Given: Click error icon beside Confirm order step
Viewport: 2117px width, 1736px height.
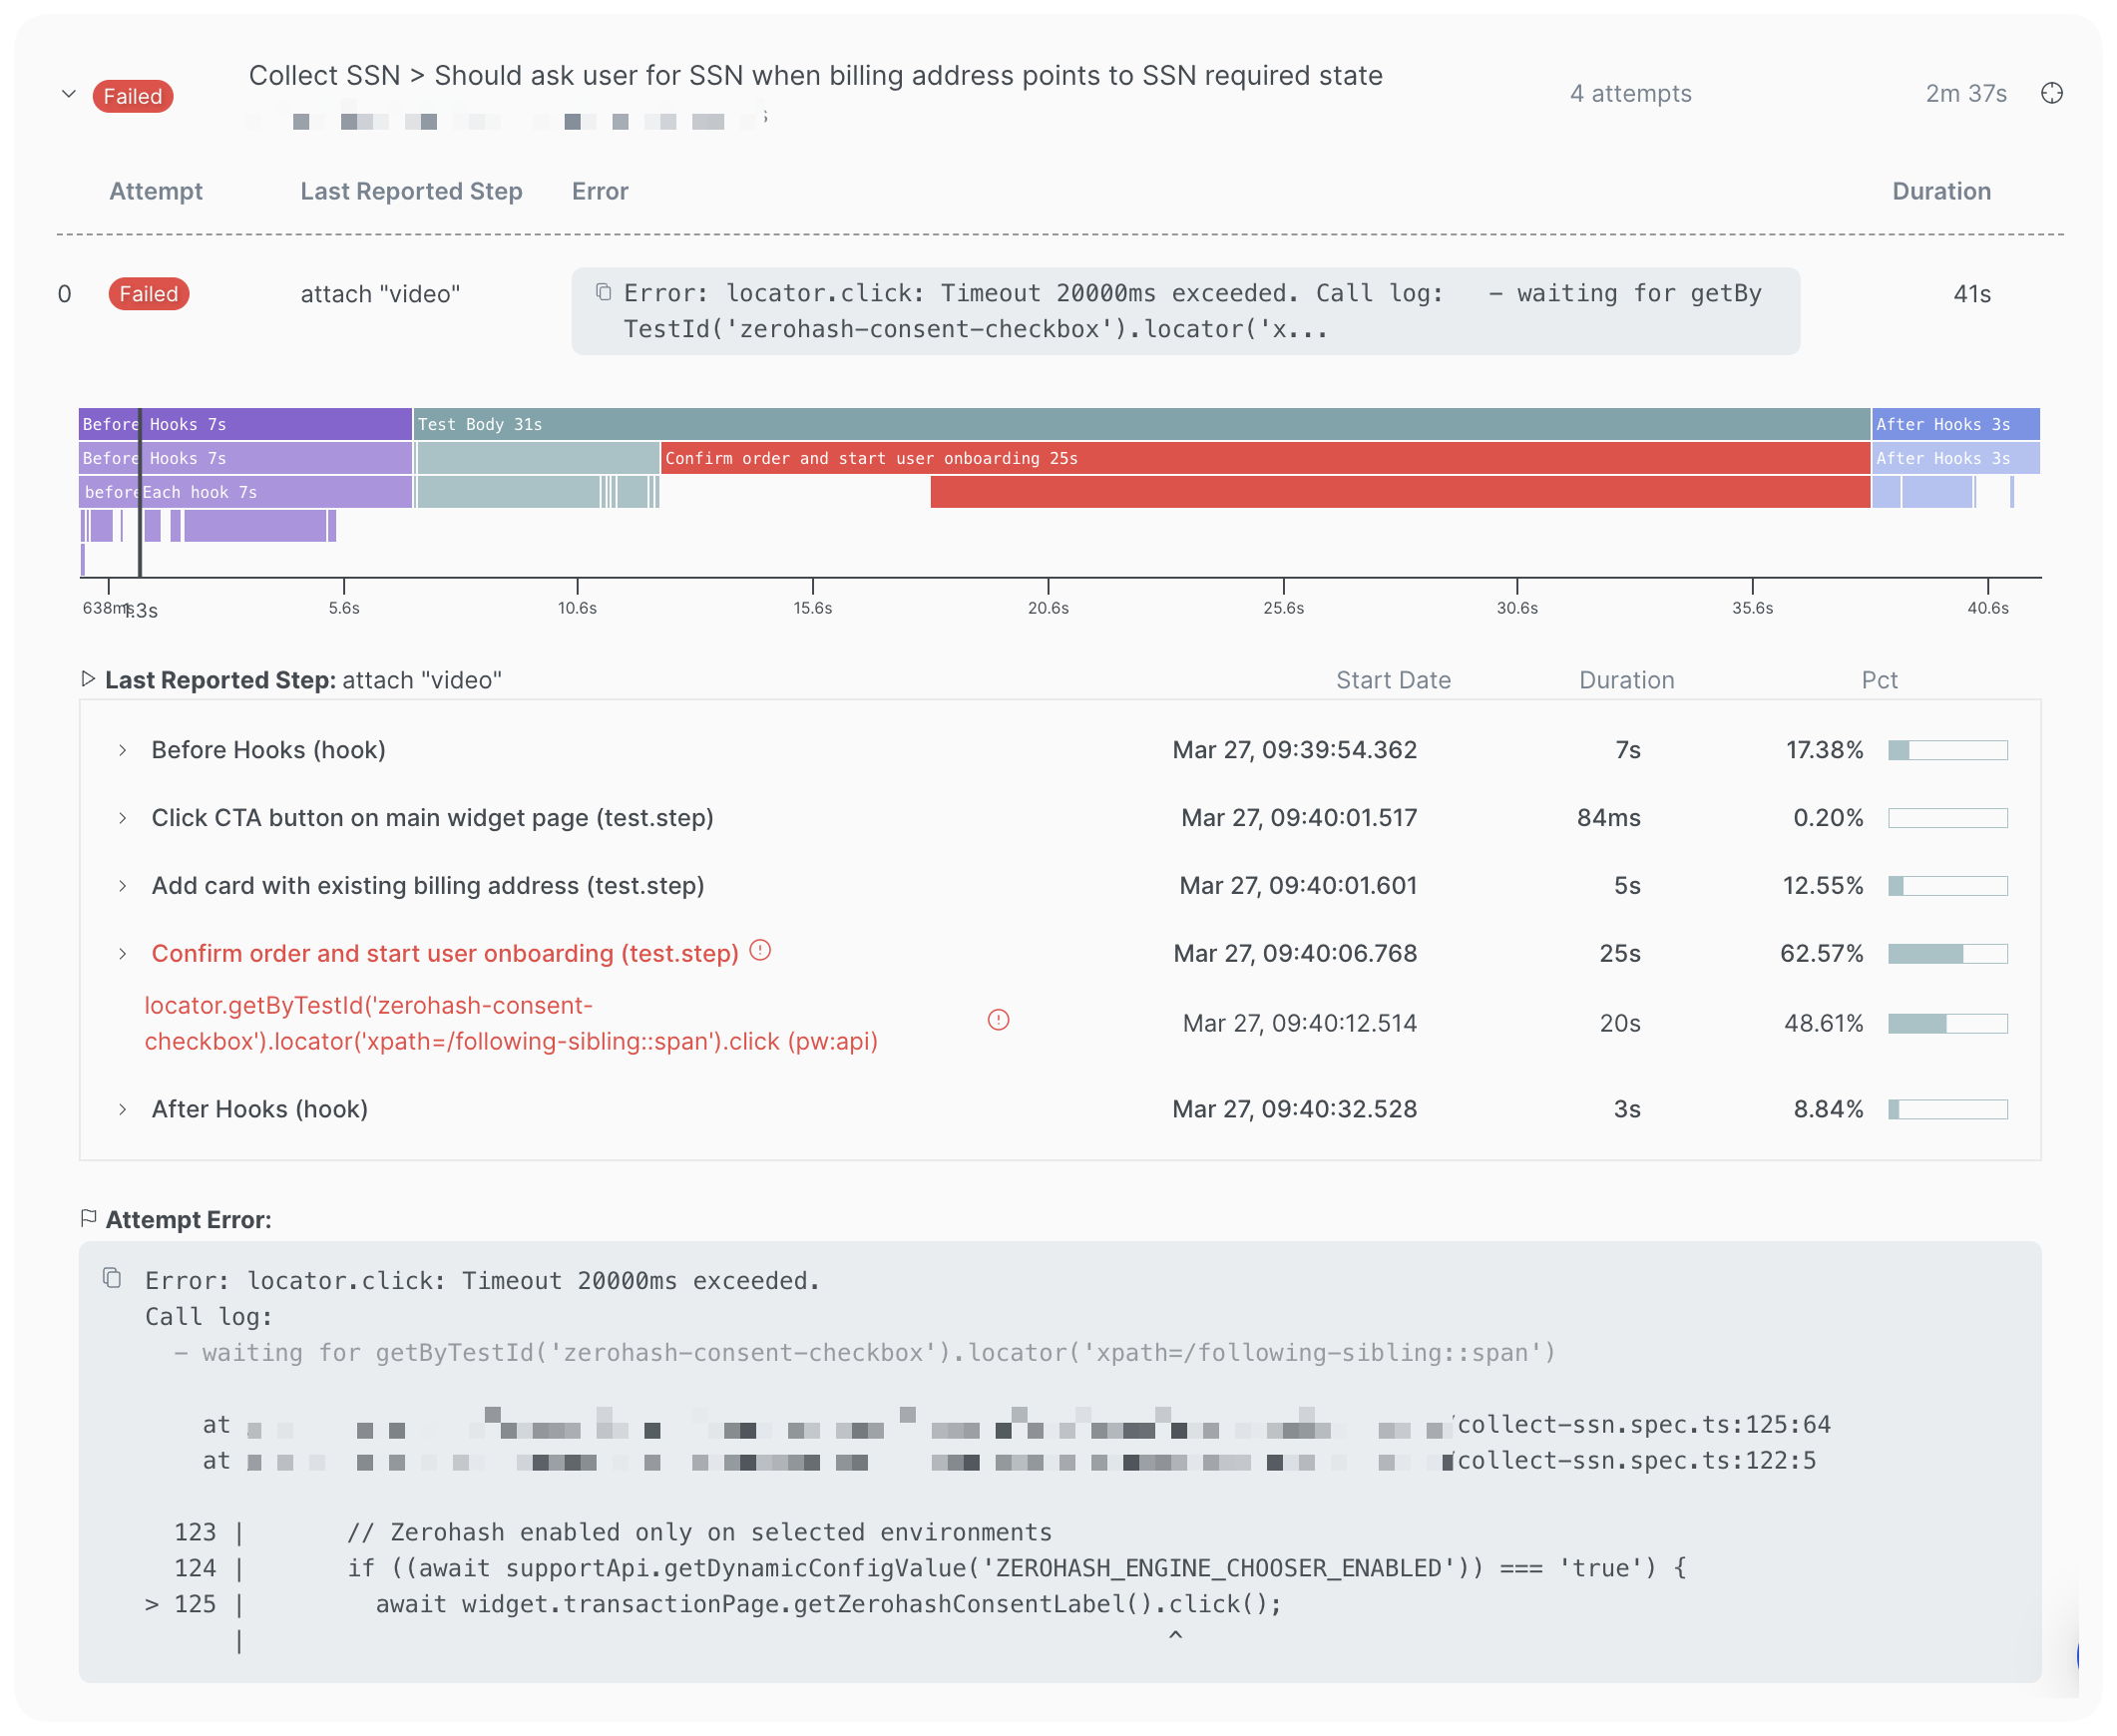Looking at the screenshot, I should pos(760,950).
